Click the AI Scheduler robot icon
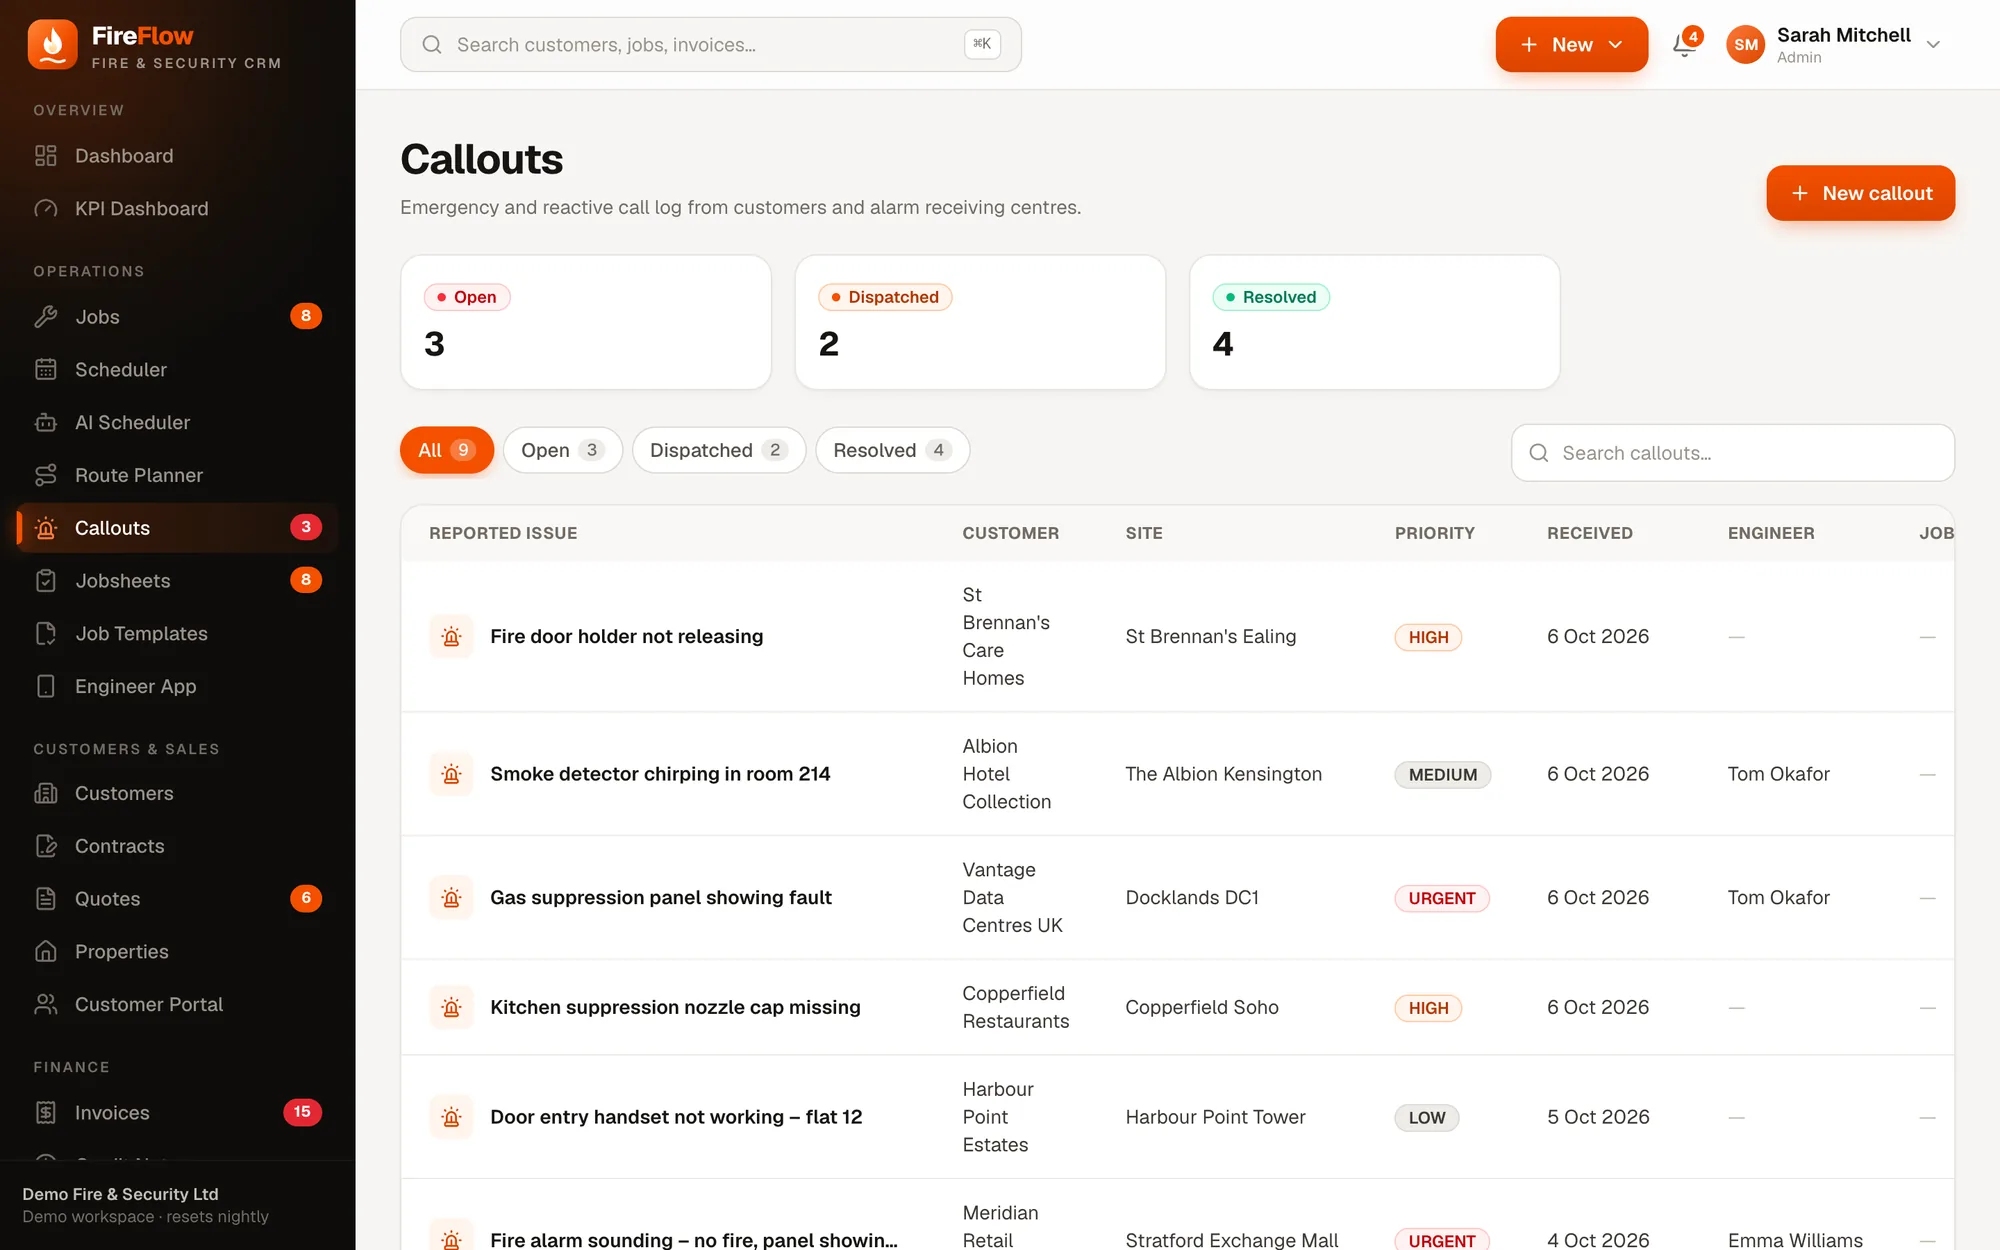The image size is (2000, 1250). (46, 423)
